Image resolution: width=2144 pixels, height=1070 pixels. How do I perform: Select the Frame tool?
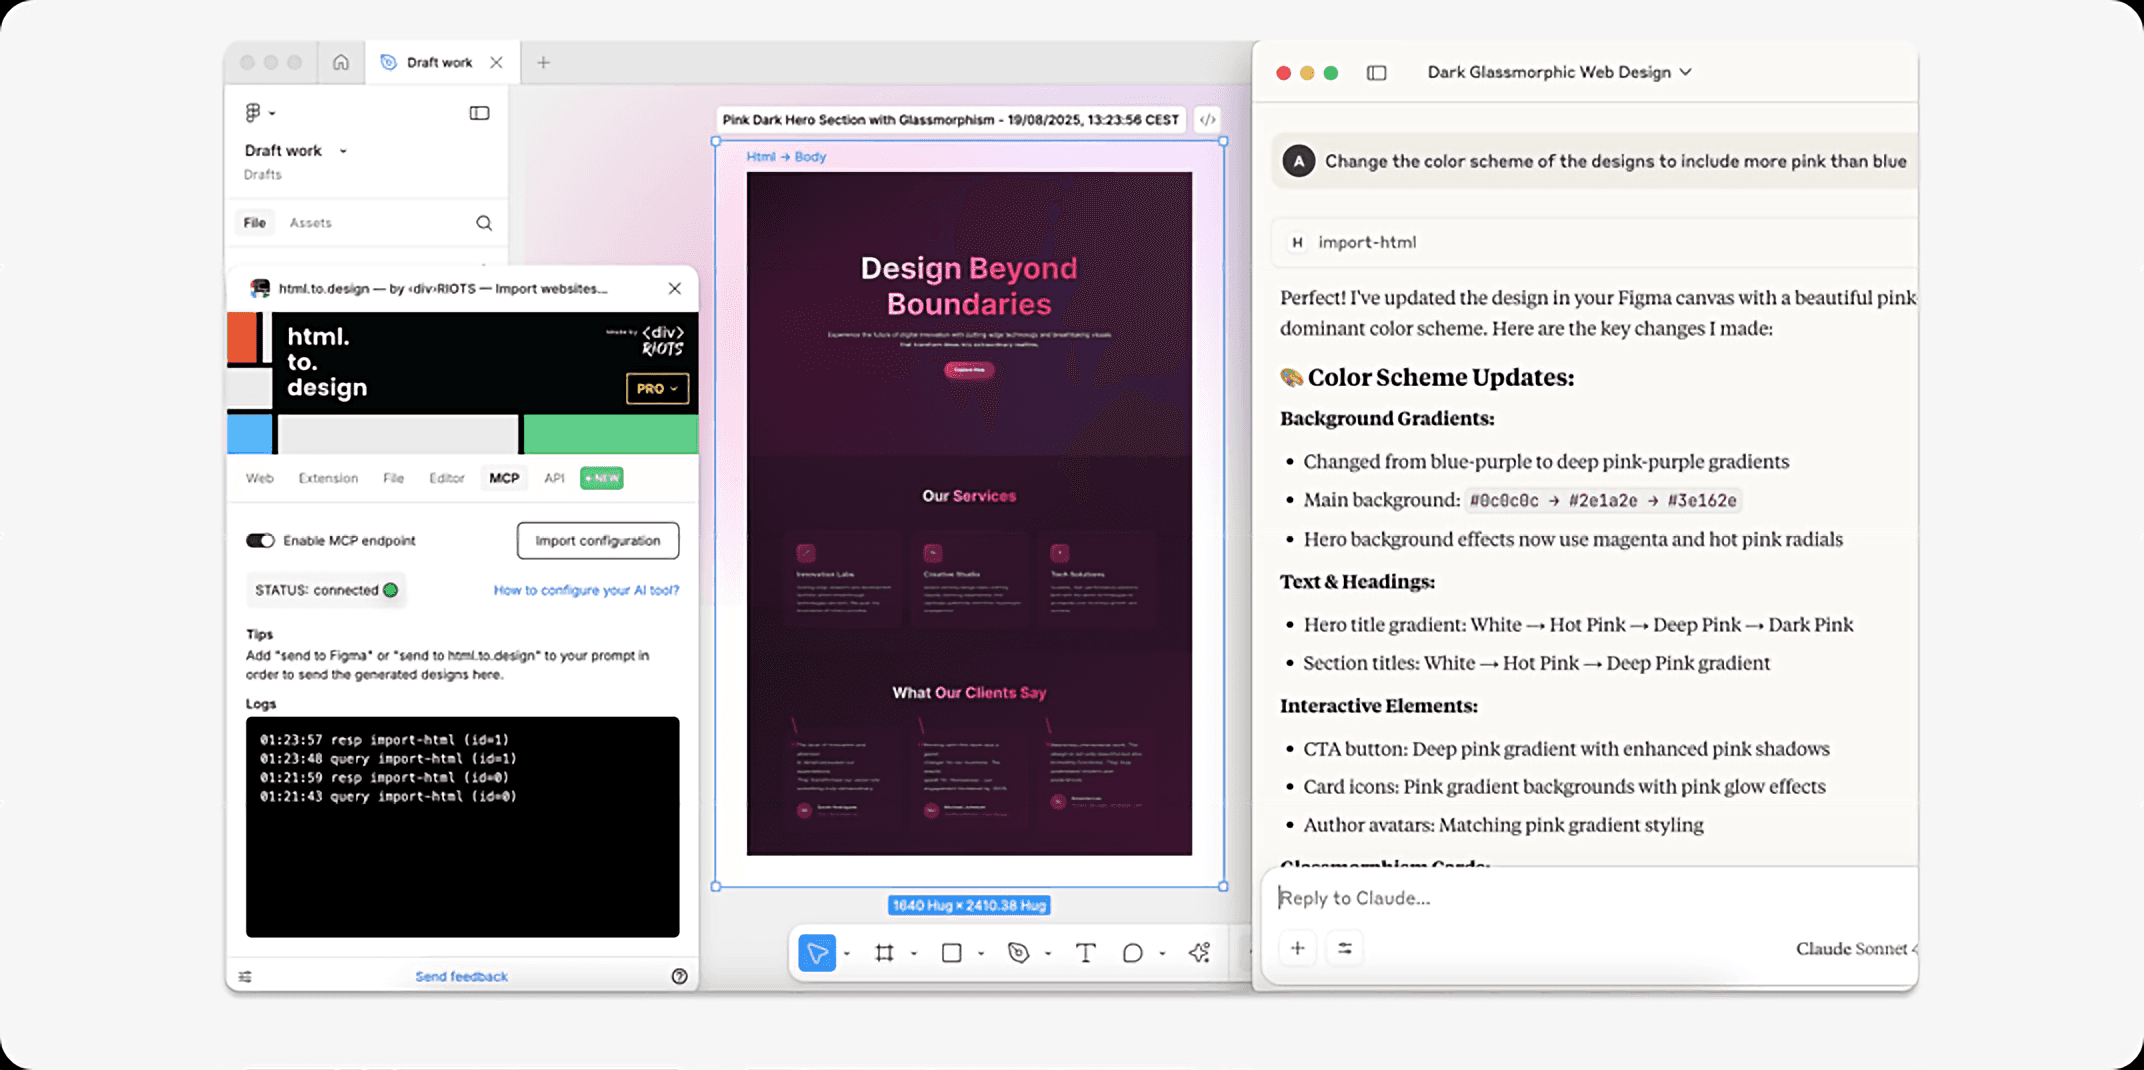tap(884, 953)
